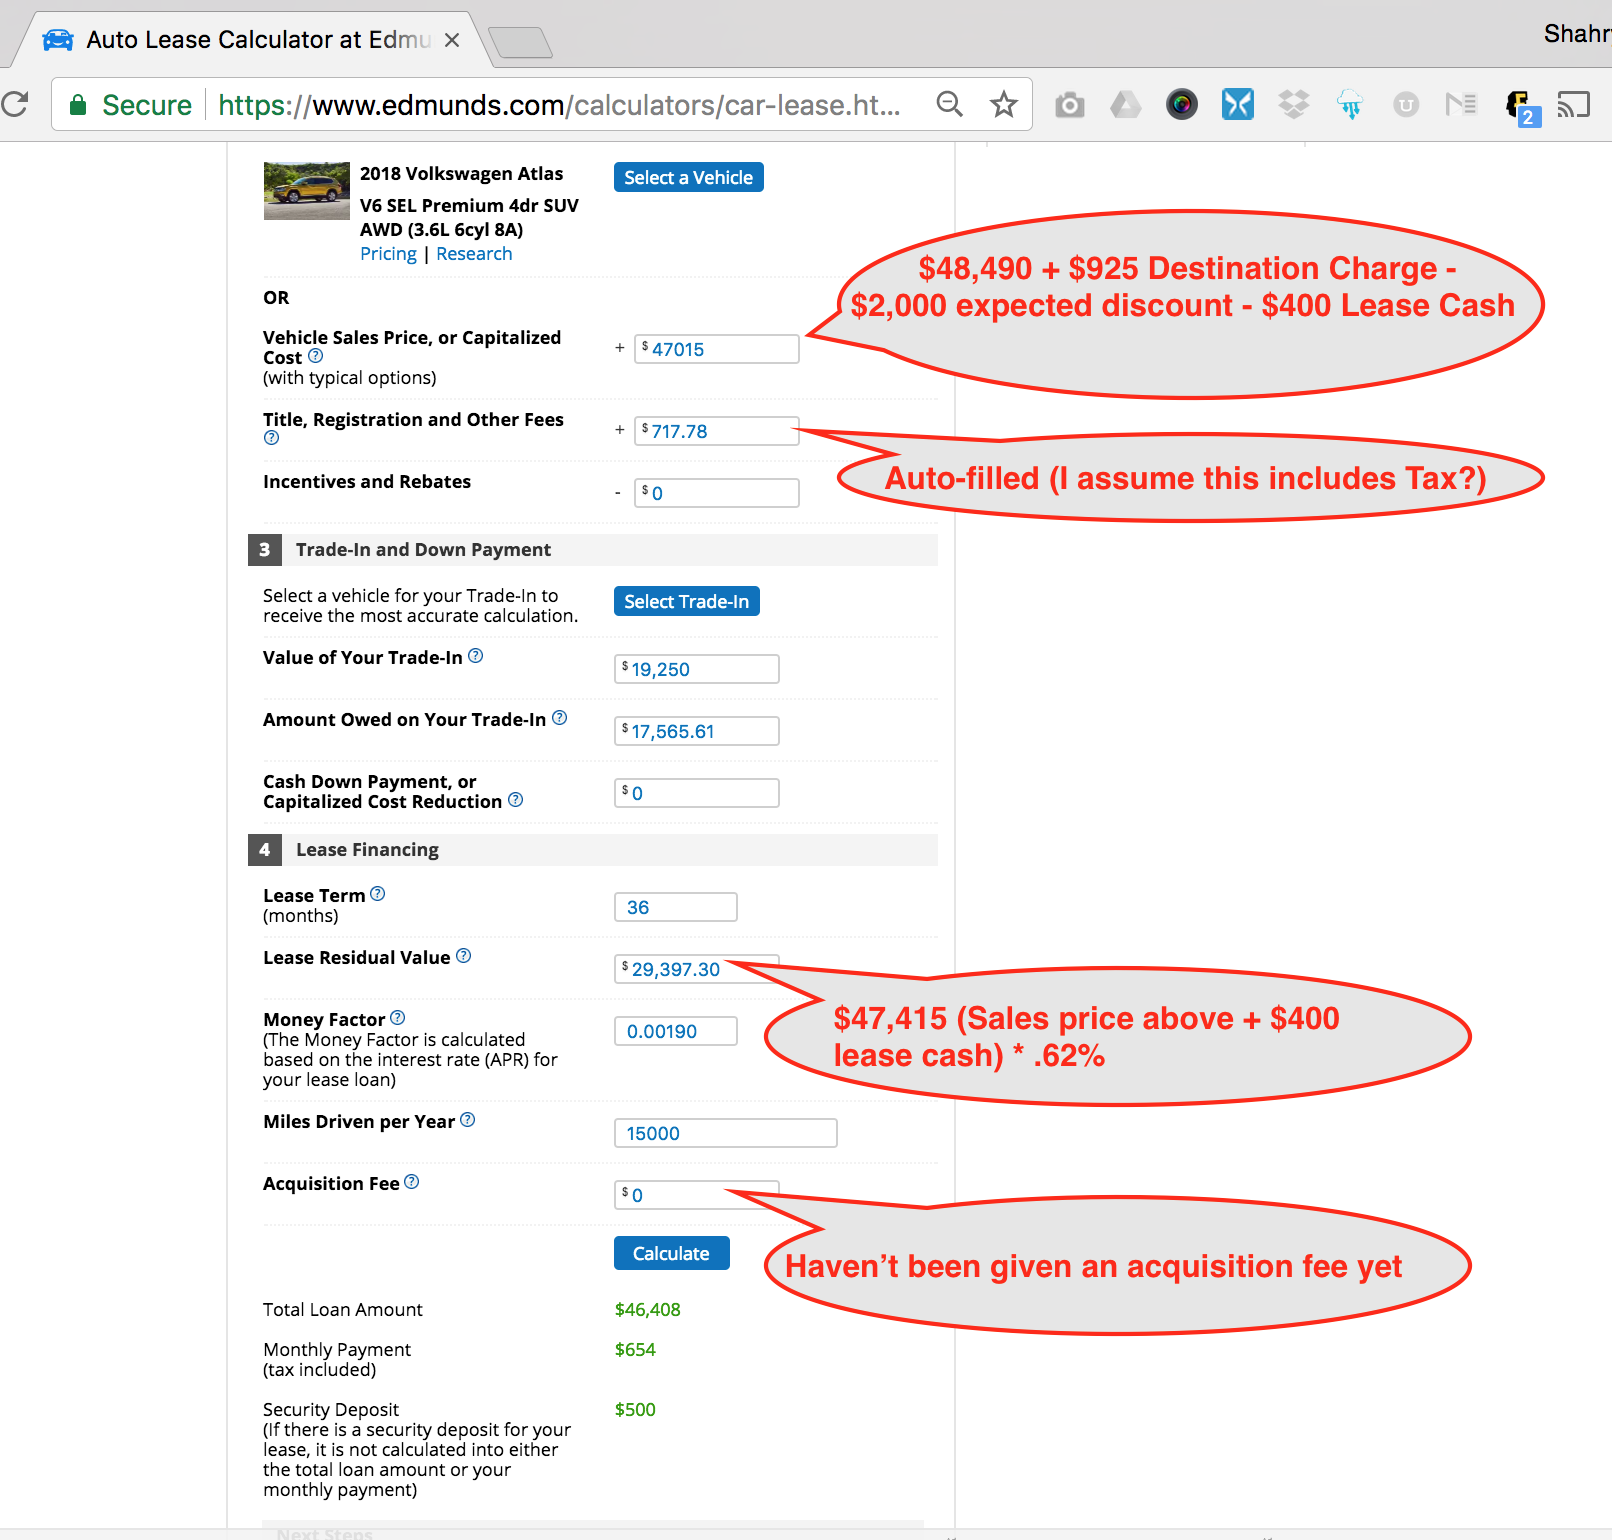Open the cloud download extension icon
The width and height of the screenshot is (1612, 1540).
point(1349,104)
